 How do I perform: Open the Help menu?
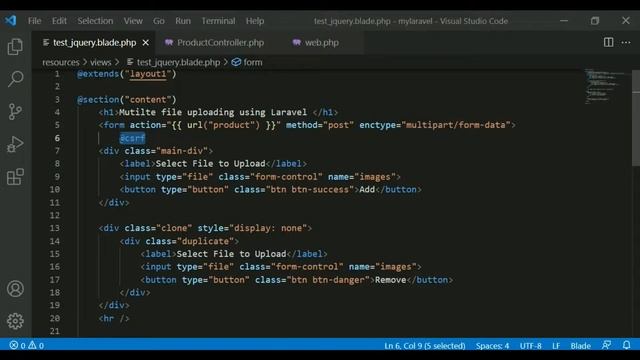coord(255,21)
